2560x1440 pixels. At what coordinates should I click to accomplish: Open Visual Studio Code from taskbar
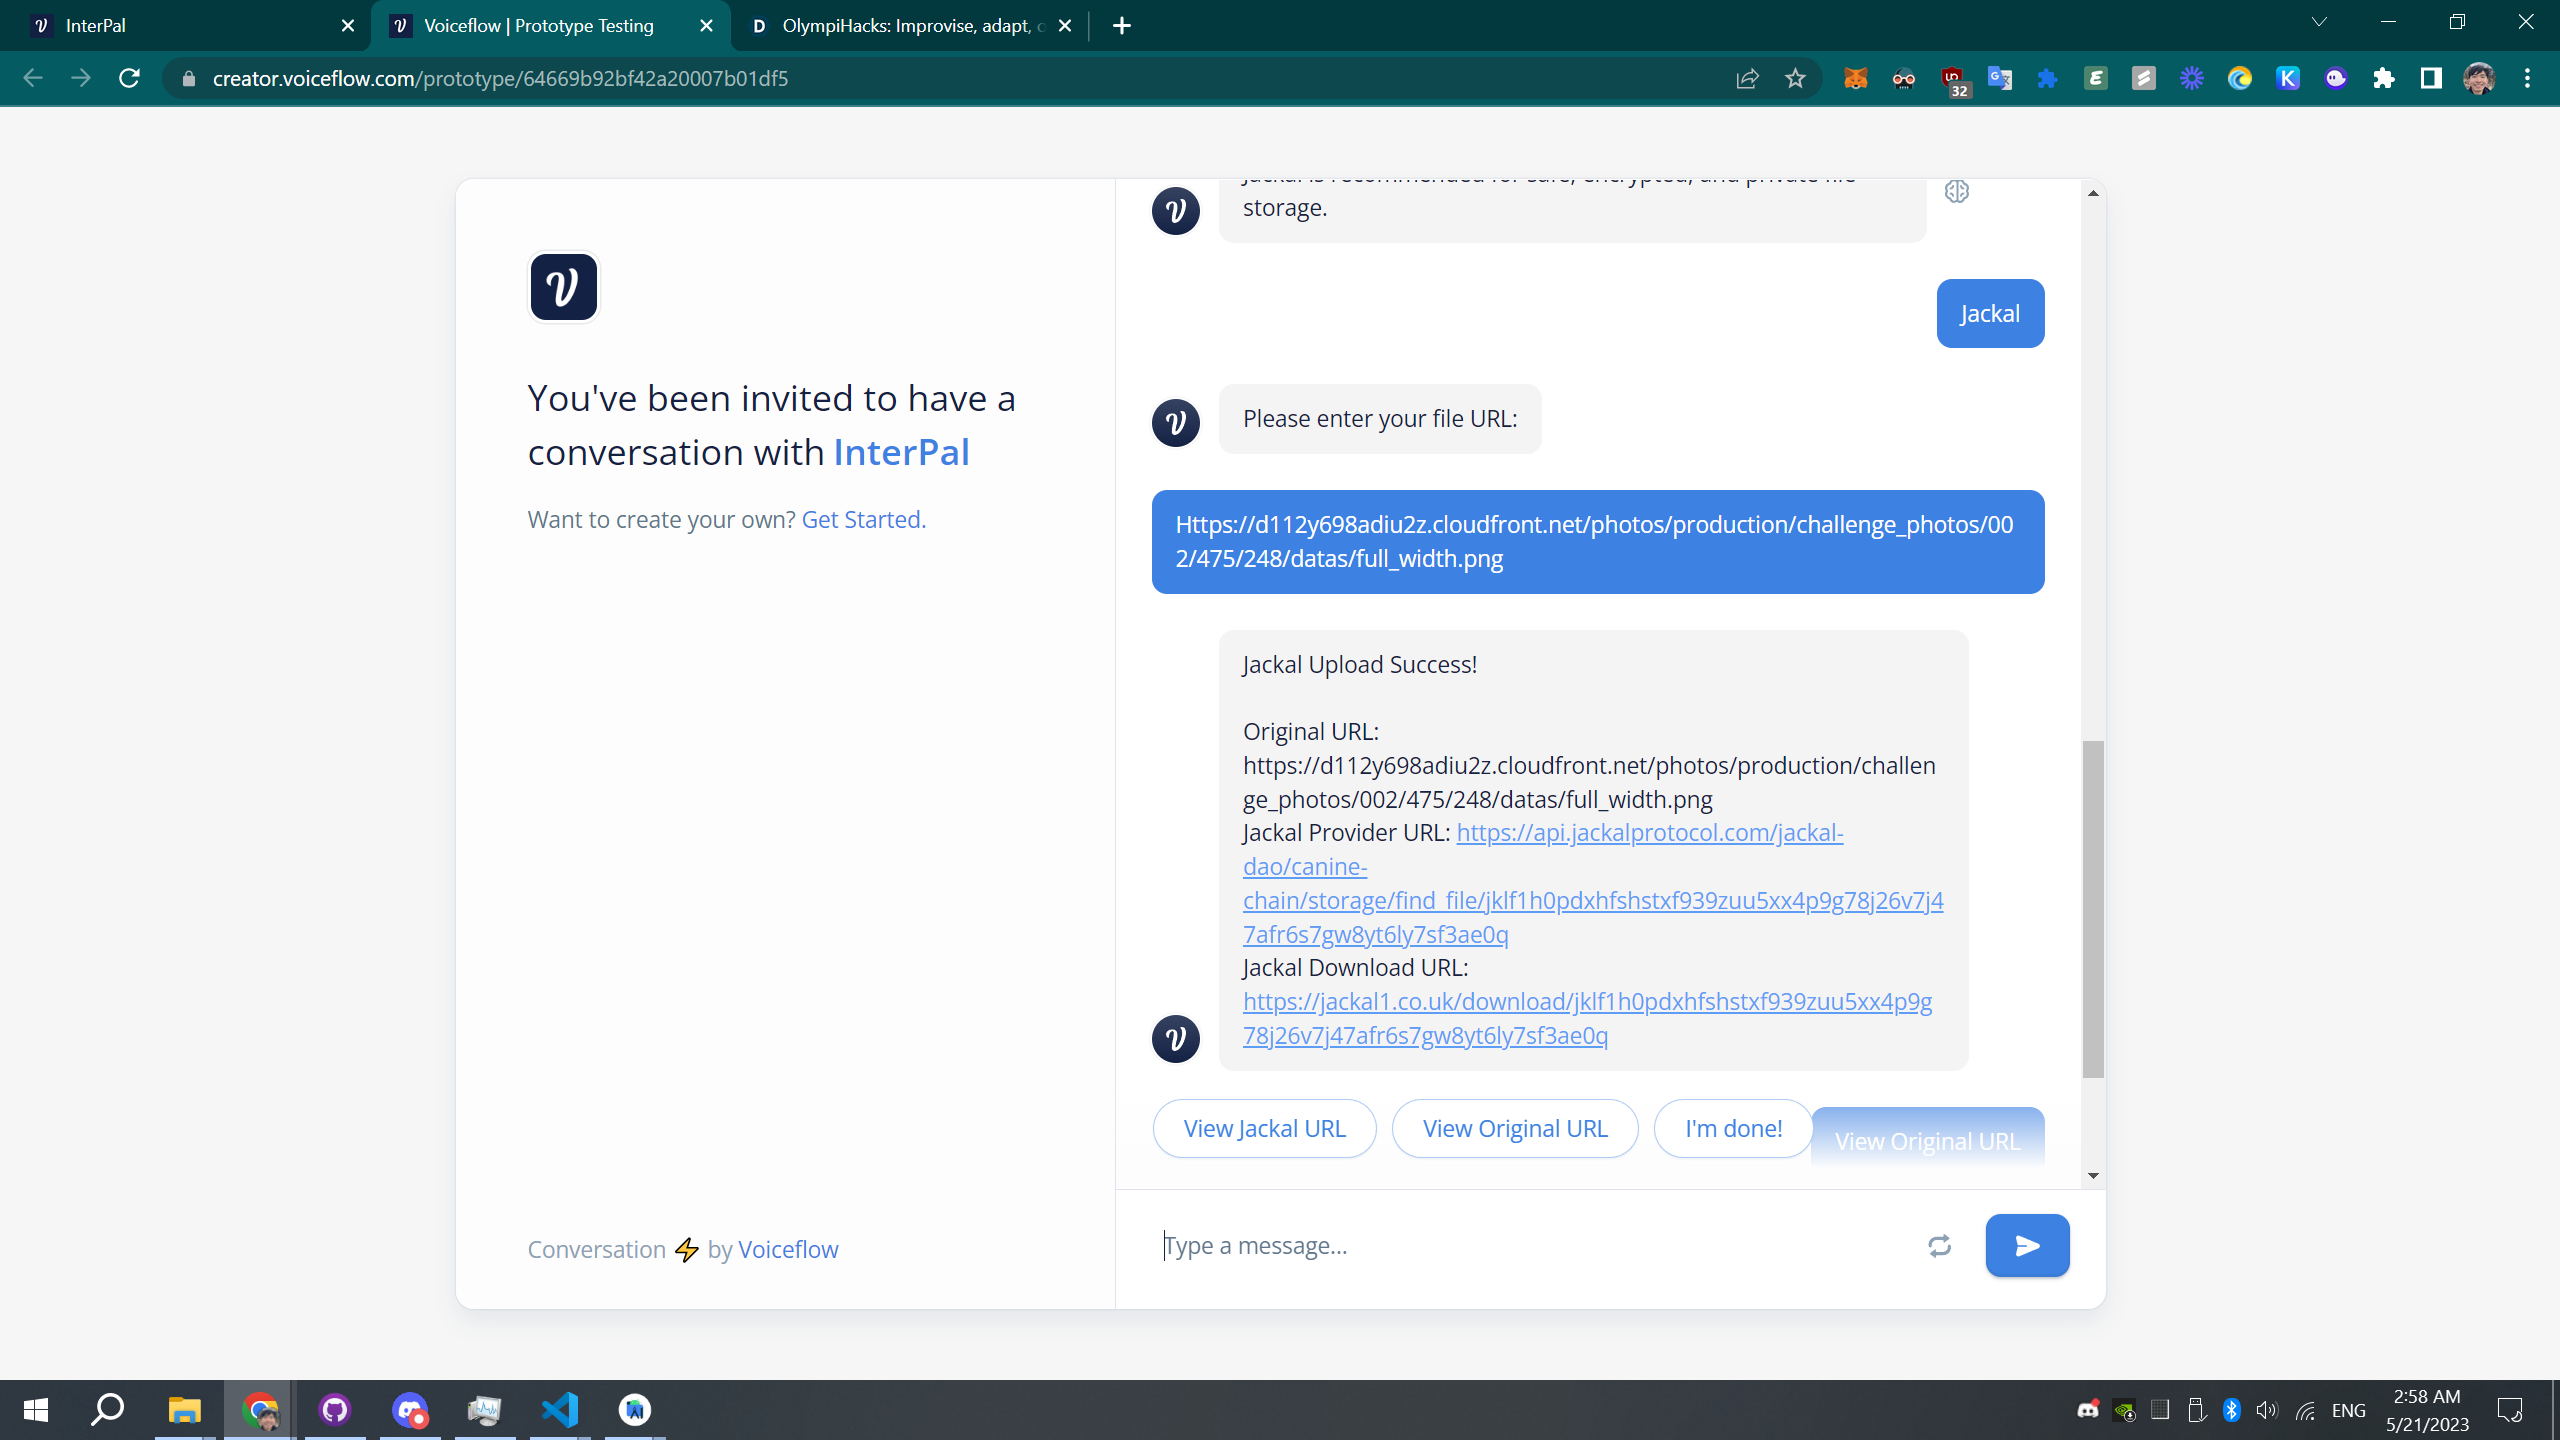point(560,1410)
